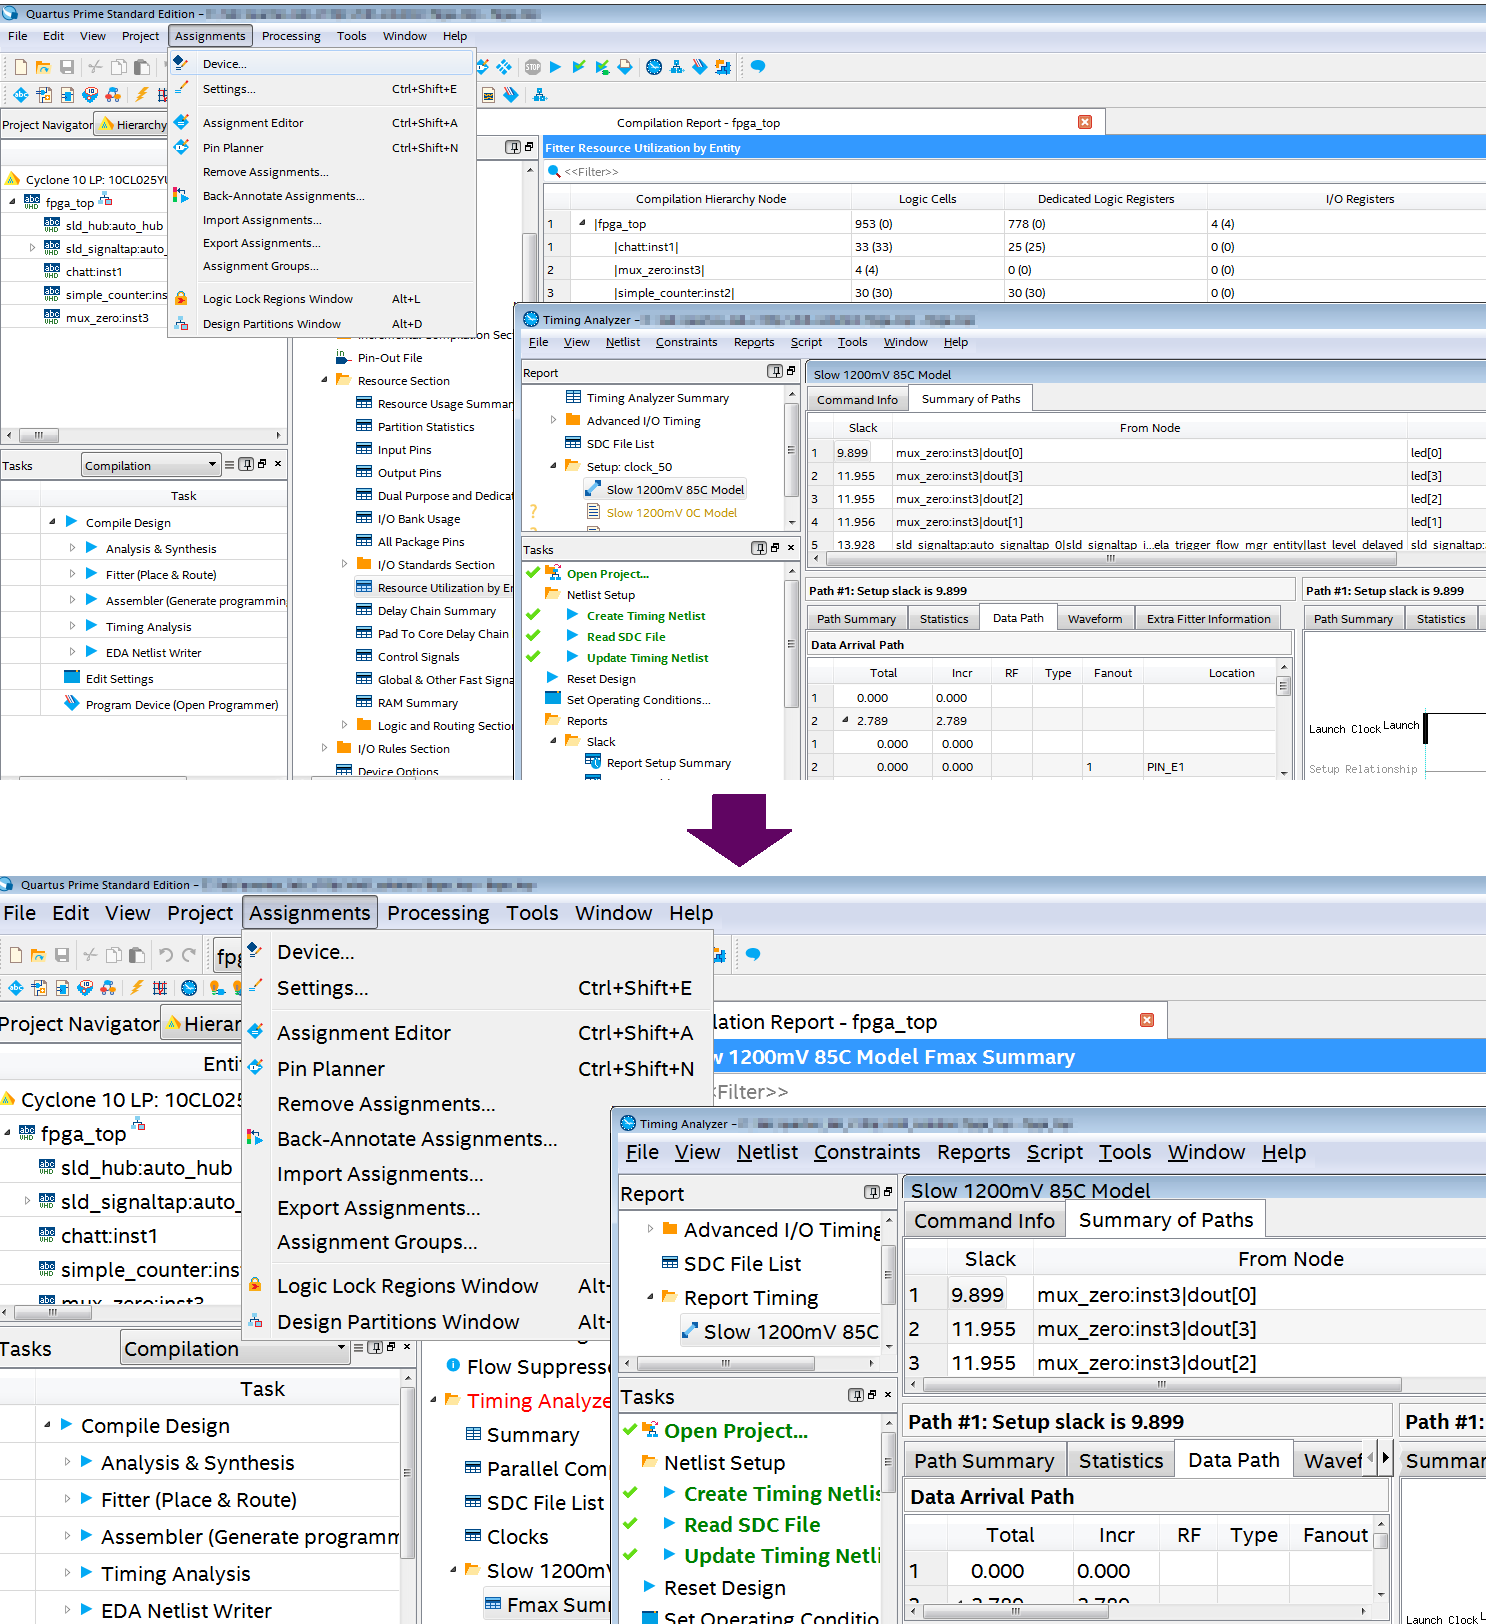Click the blue Start Compilation play icon beside Stop

pos(556,67)
